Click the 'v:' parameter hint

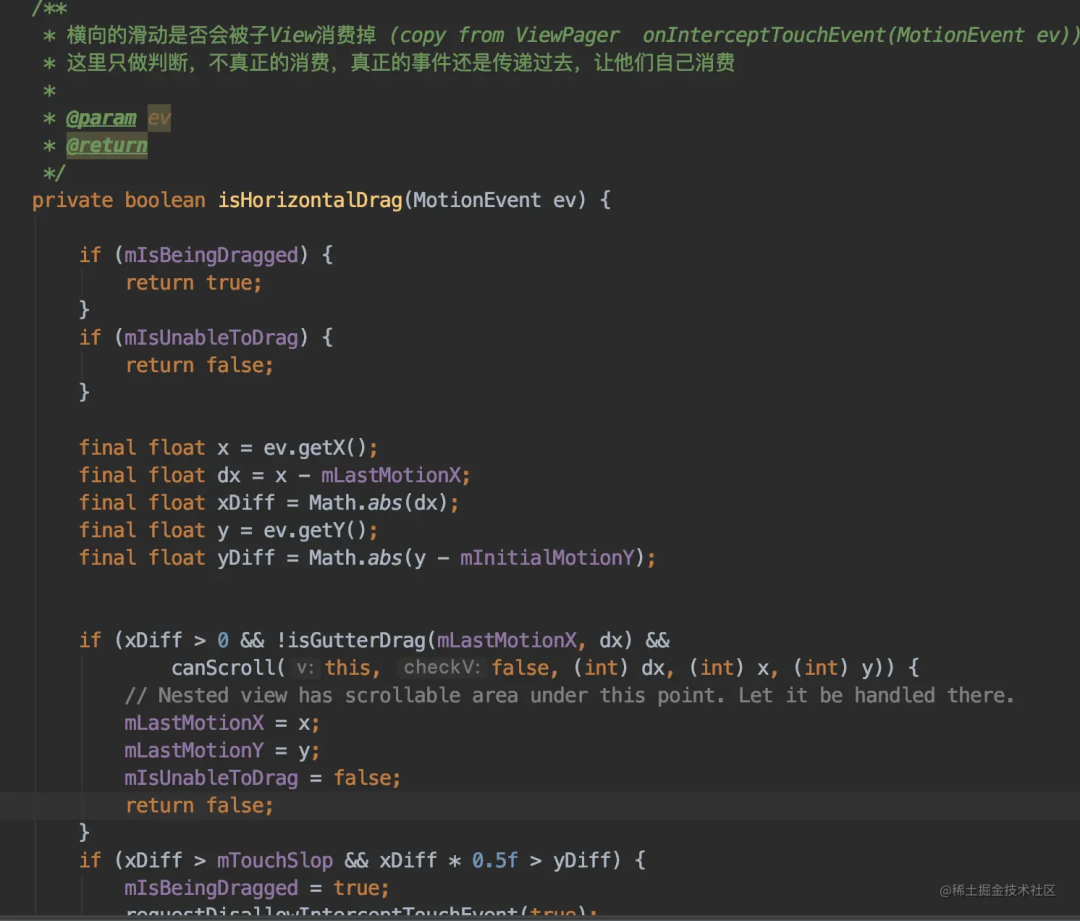click(x=304, y=668)
